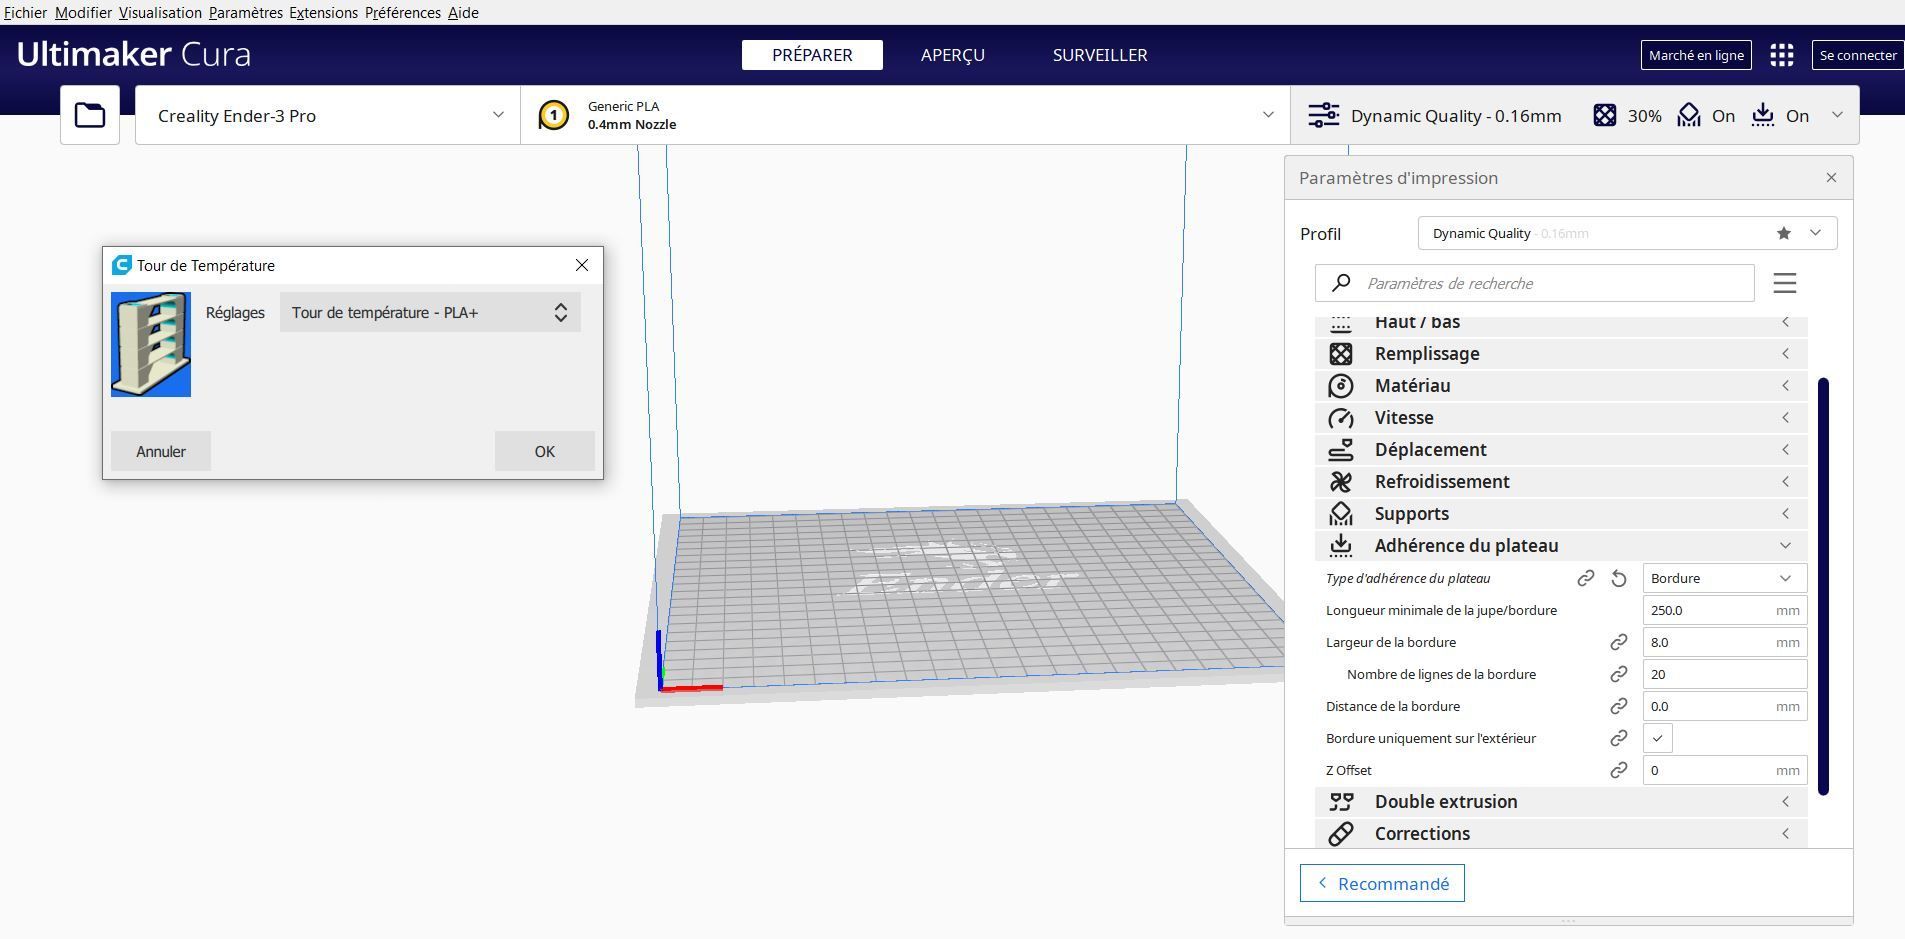Switch to the APERÇU tab
This screenshot has width=1905, height=939.
click(x=952, y=55)
